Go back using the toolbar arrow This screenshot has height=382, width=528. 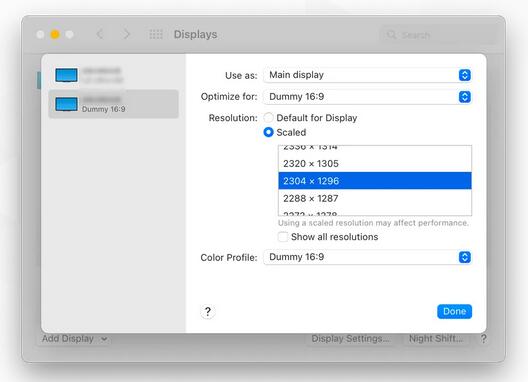[x=100, y=34]
